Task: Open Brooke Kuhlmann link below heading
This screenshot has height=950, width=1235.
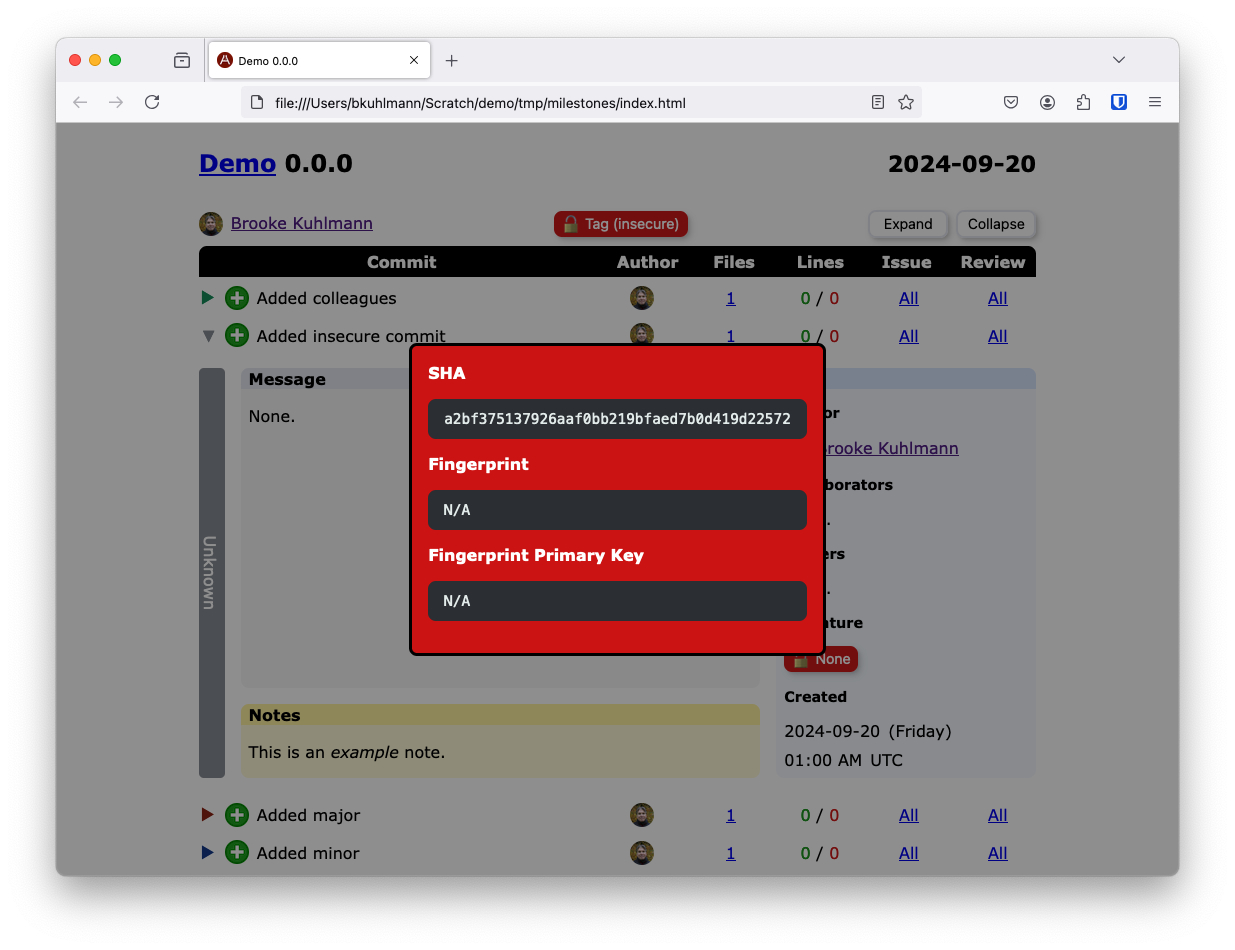Action: point(302,223)
